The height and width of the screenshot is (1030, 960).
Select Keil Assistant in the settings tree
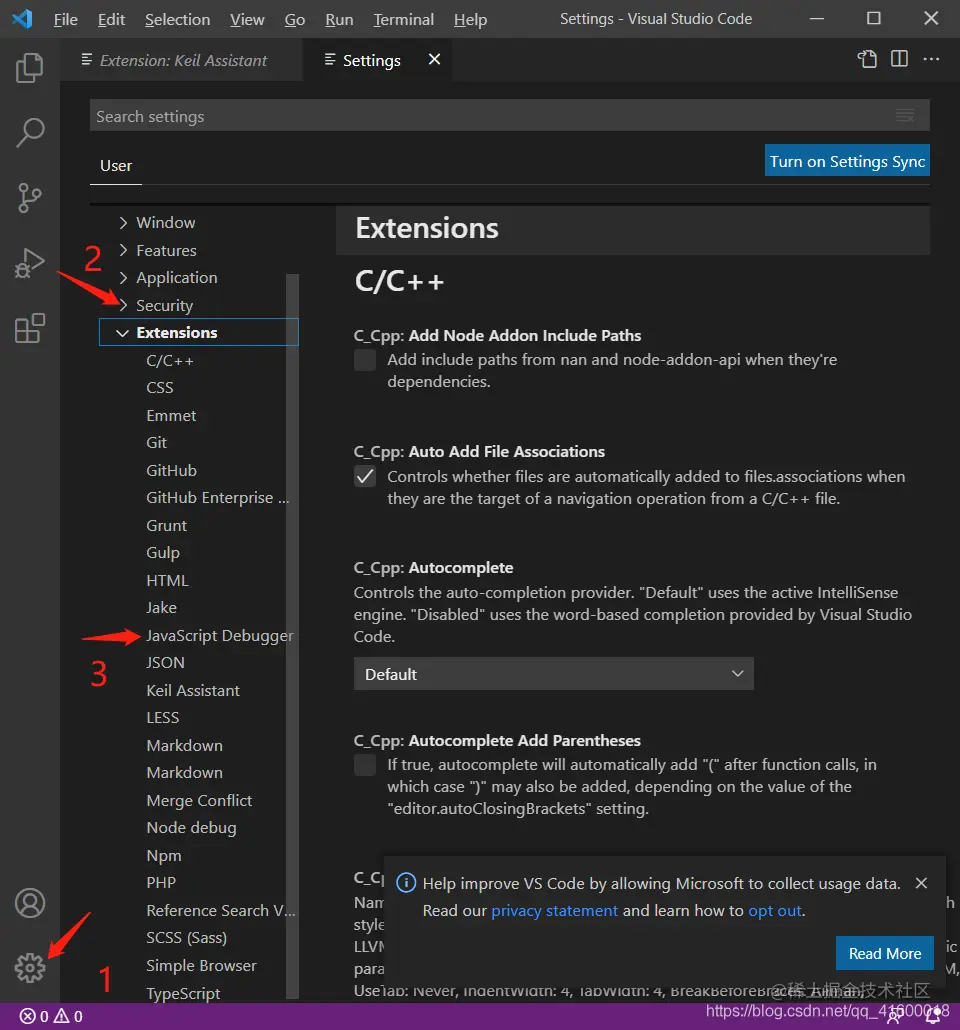pos(193,690)
